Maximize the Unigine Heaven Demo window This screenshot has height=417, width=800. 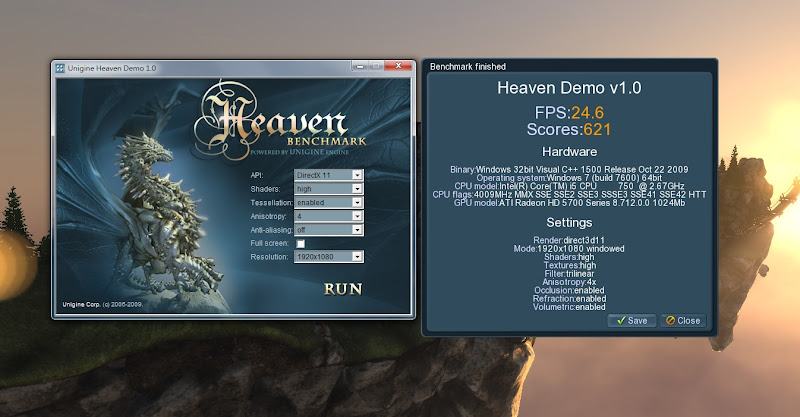376,66
